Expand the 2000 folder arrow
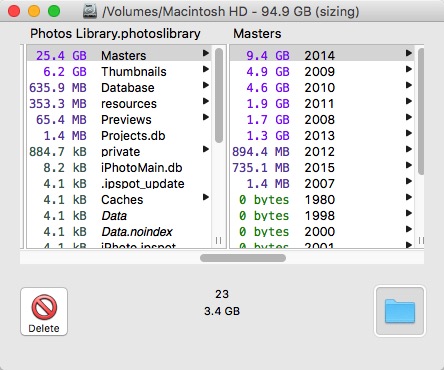This screenshot has width=444, height=370. [x=409, y=229]
